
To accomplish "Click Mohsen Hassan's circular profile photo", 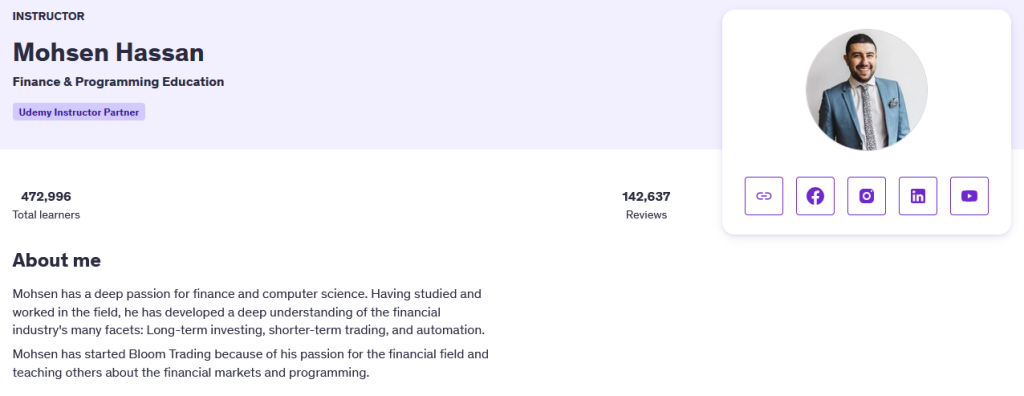I will pyautogui.click(x=867, y=90).
